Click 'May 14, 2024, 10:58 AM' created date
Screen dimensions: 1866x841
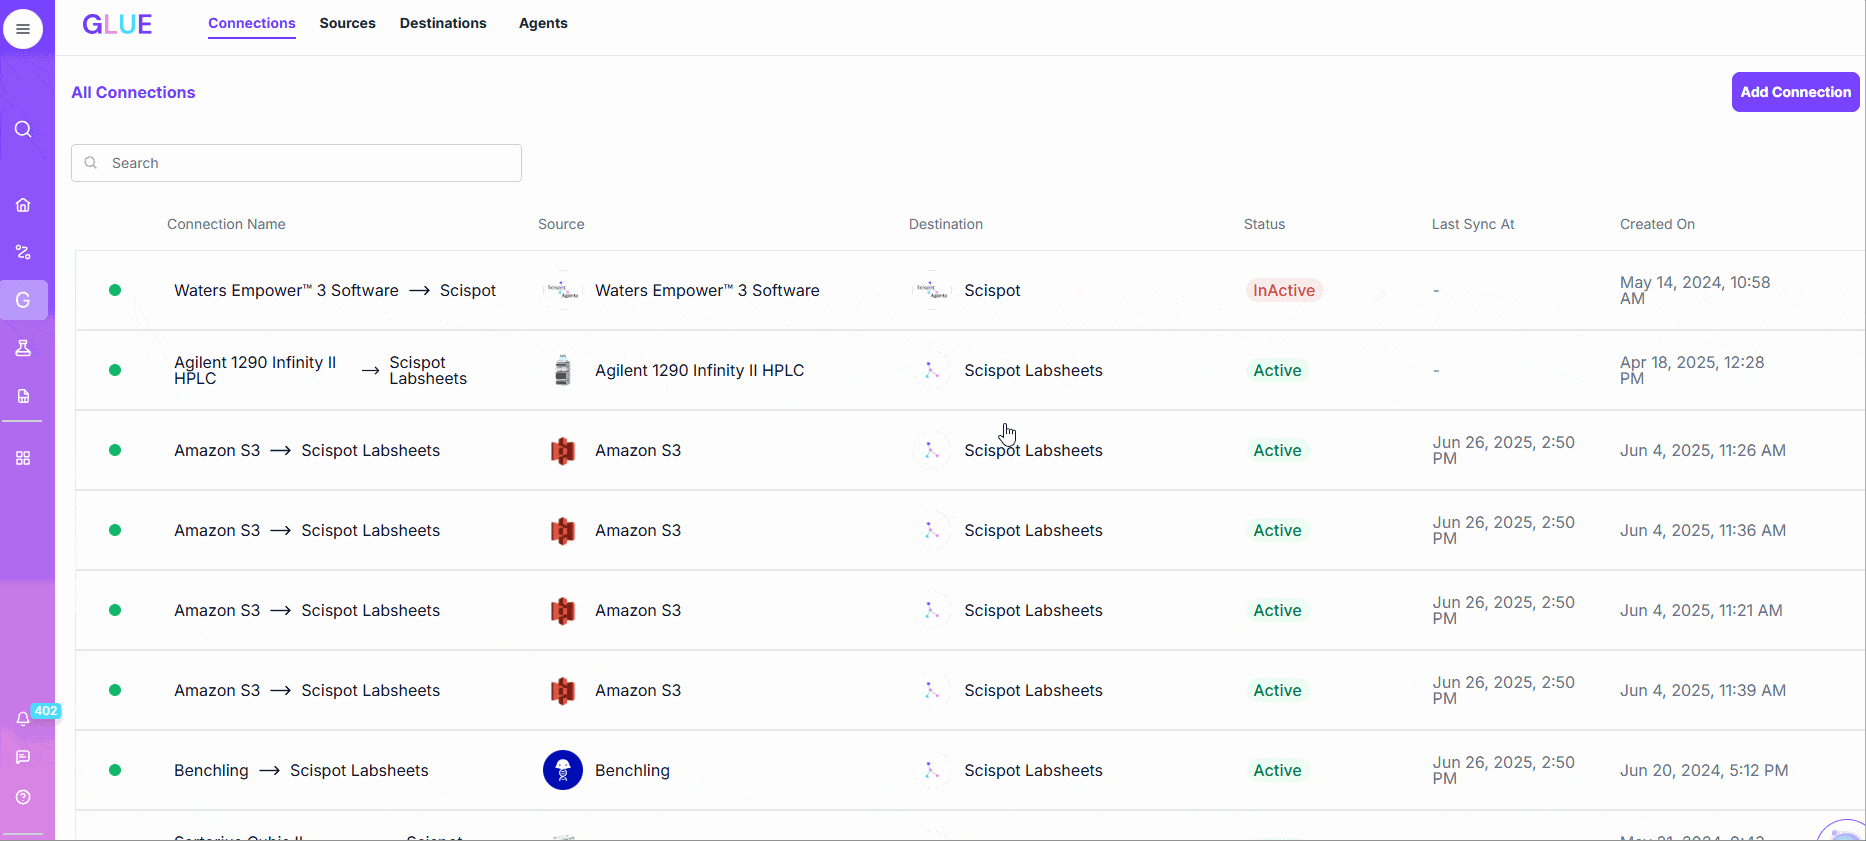coord(1695,290)
